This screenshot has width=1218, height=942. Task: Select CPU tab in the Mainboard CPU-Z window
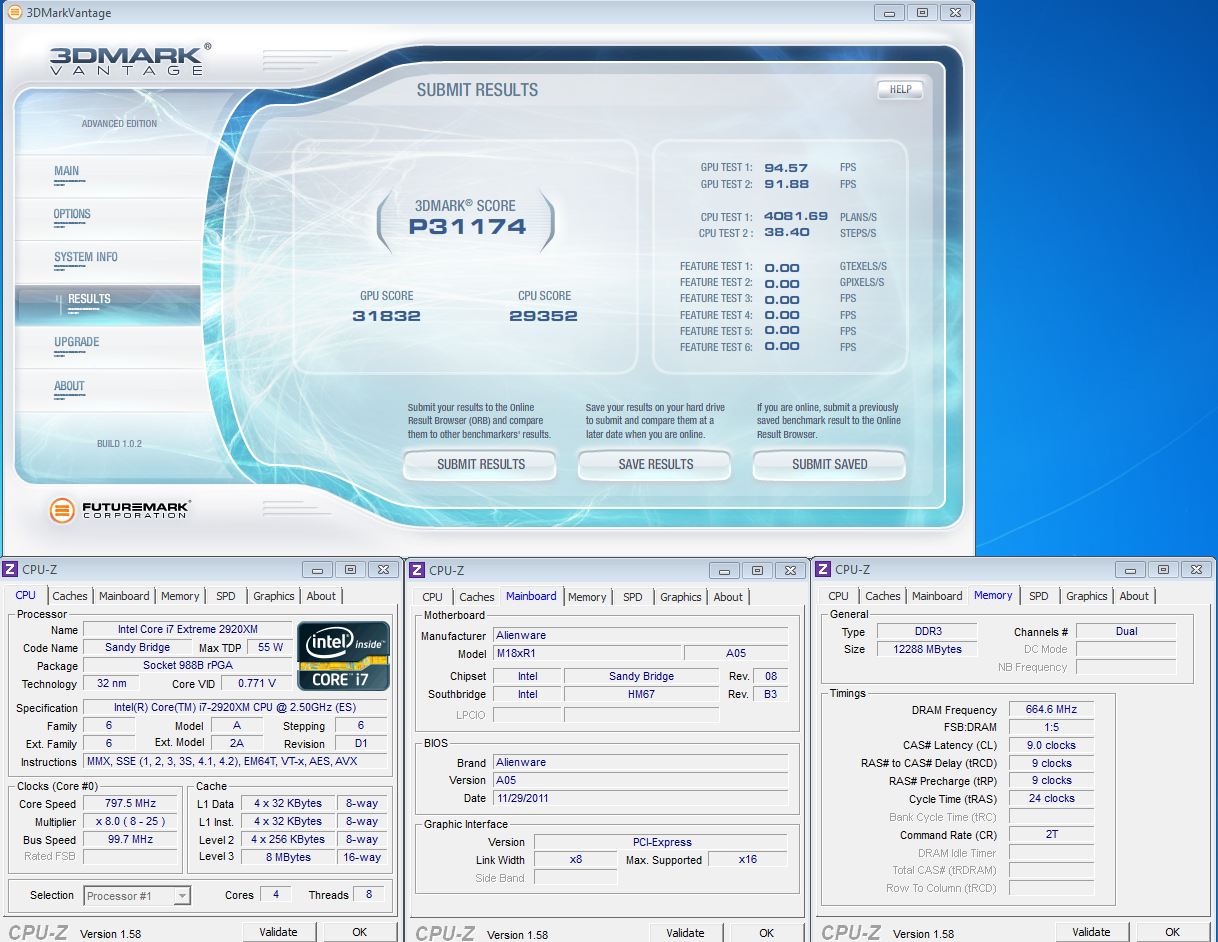433,597
